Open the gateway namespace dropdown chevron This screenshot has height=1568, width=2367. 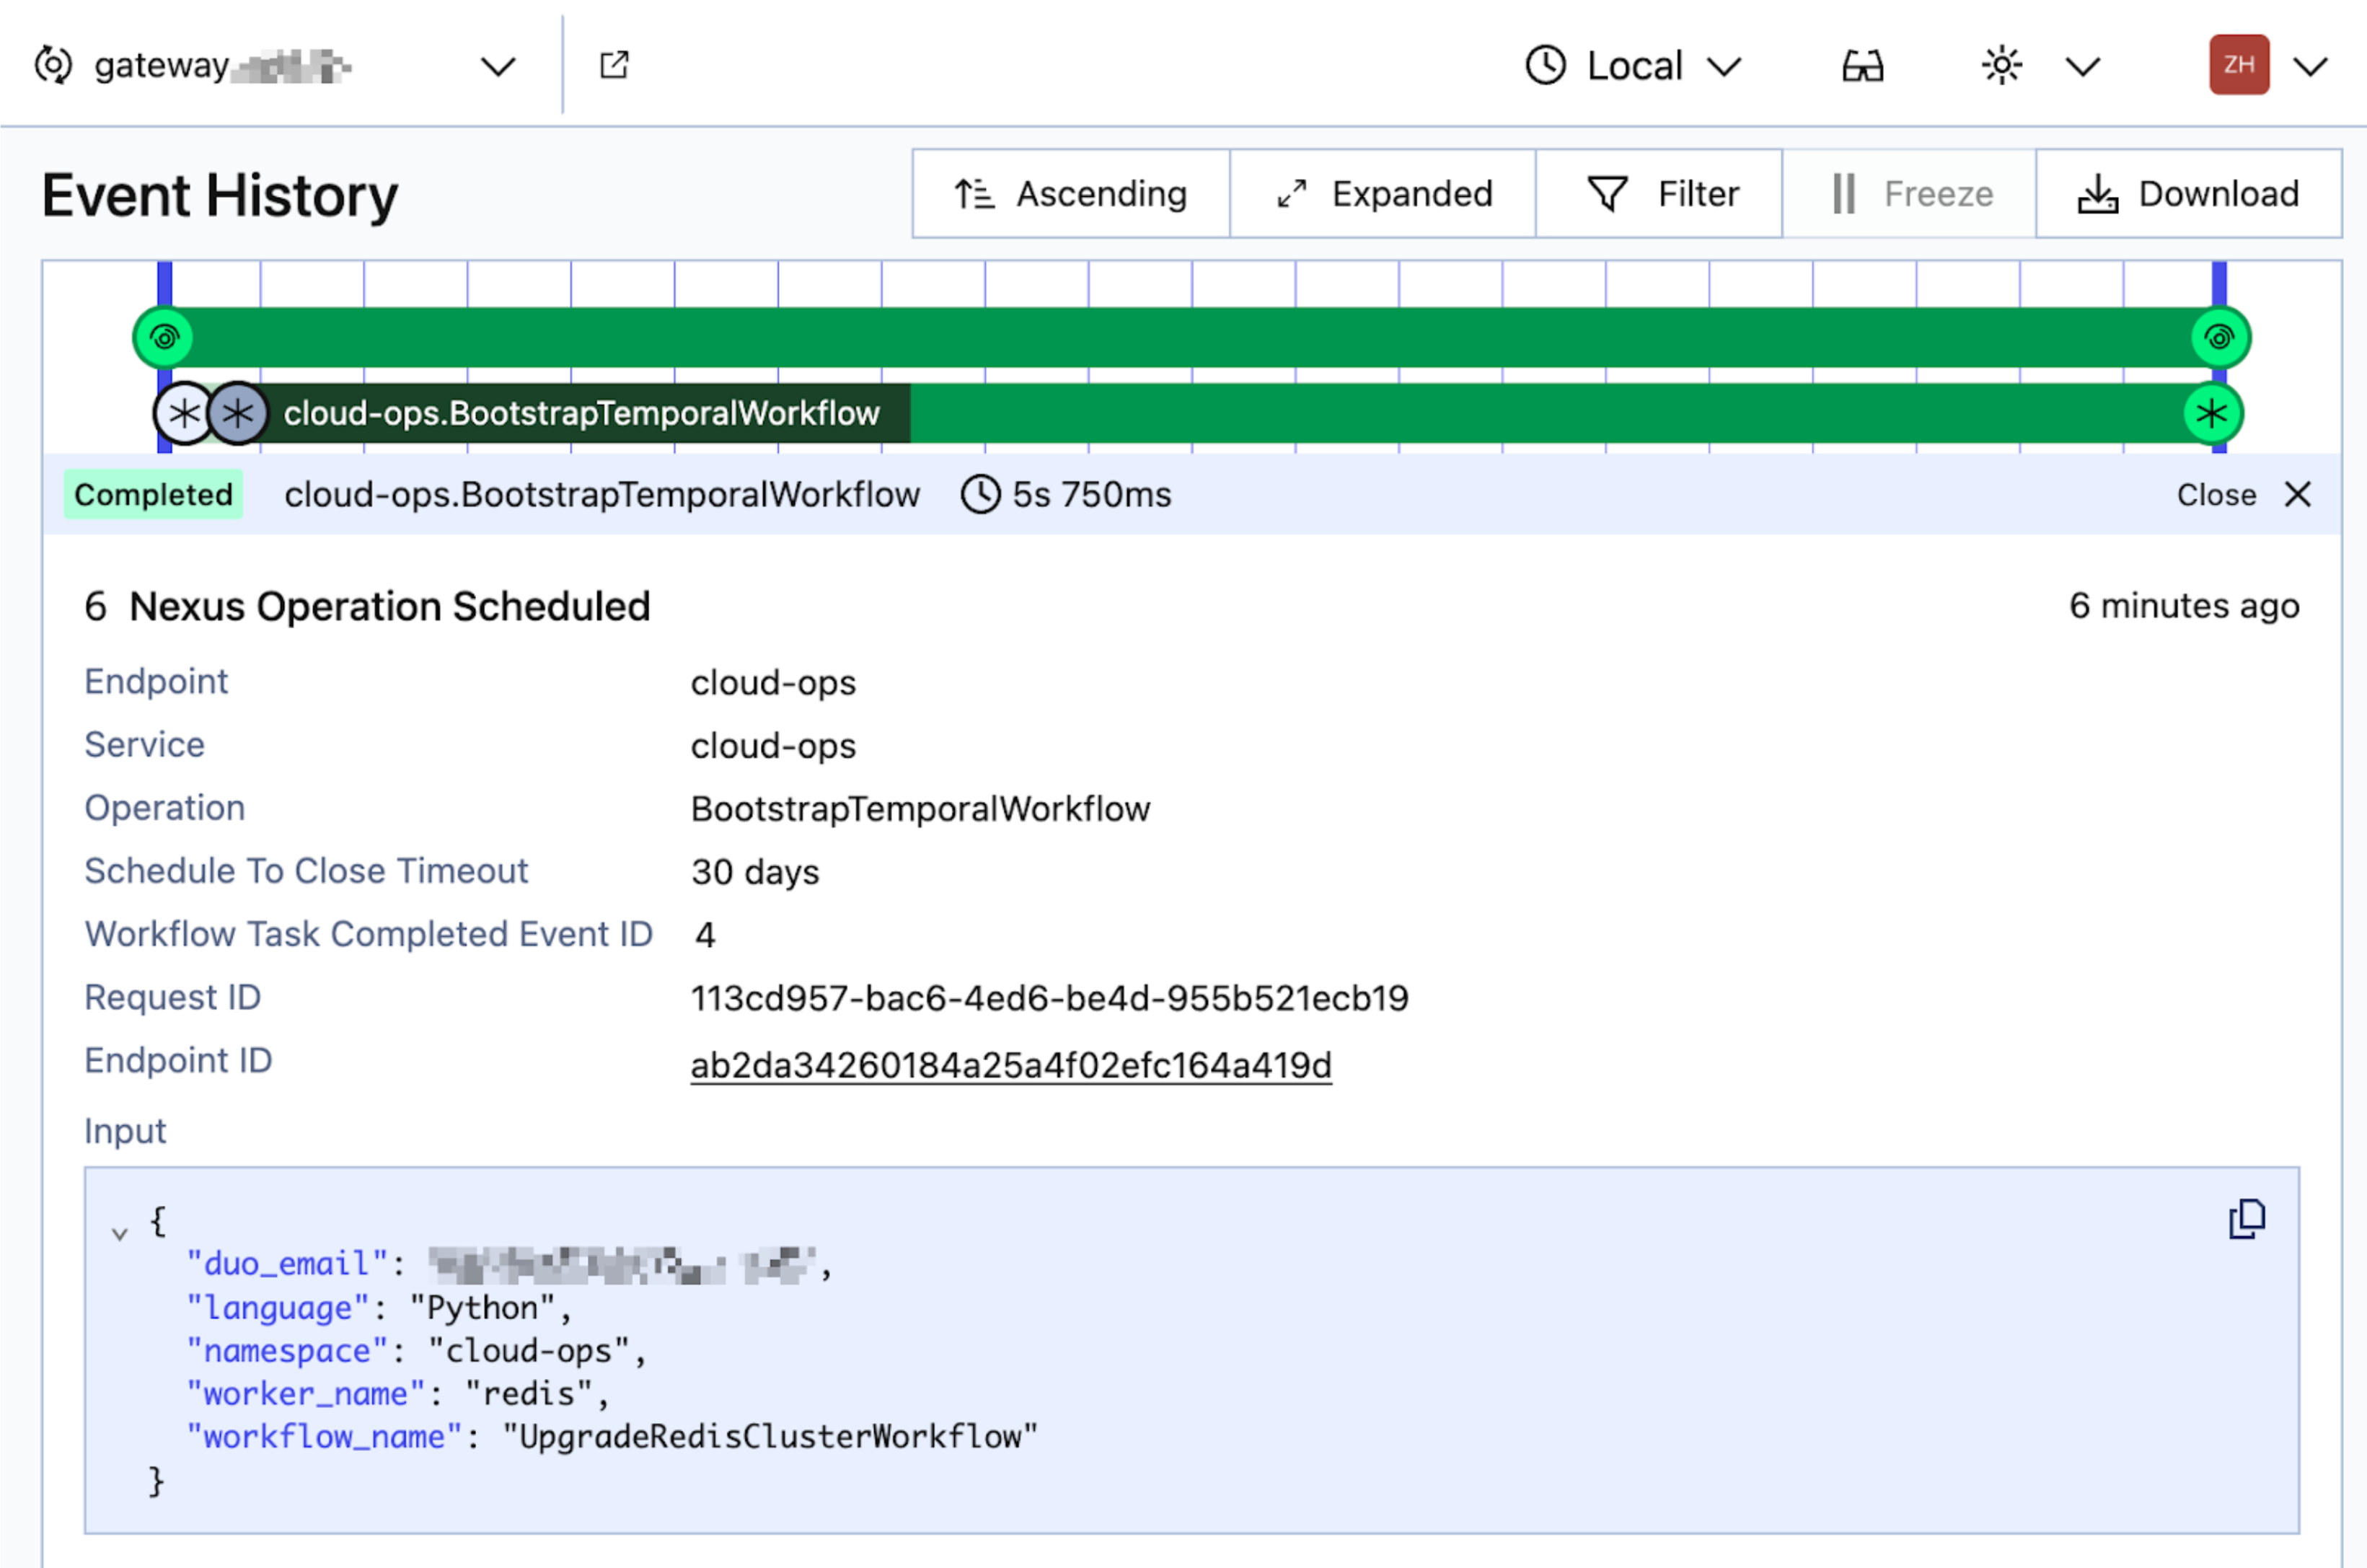497,67
